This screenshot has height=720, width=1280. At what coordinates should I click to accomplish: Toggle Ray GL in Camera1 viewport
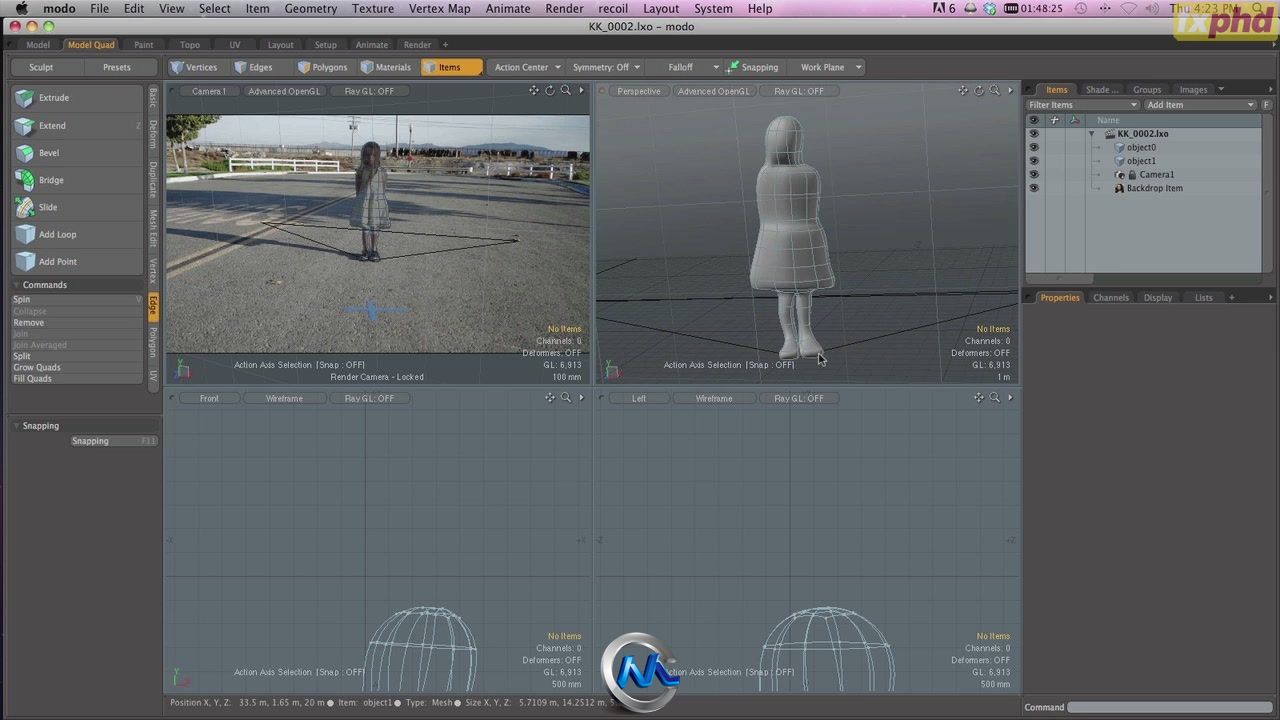pos(369,91)
